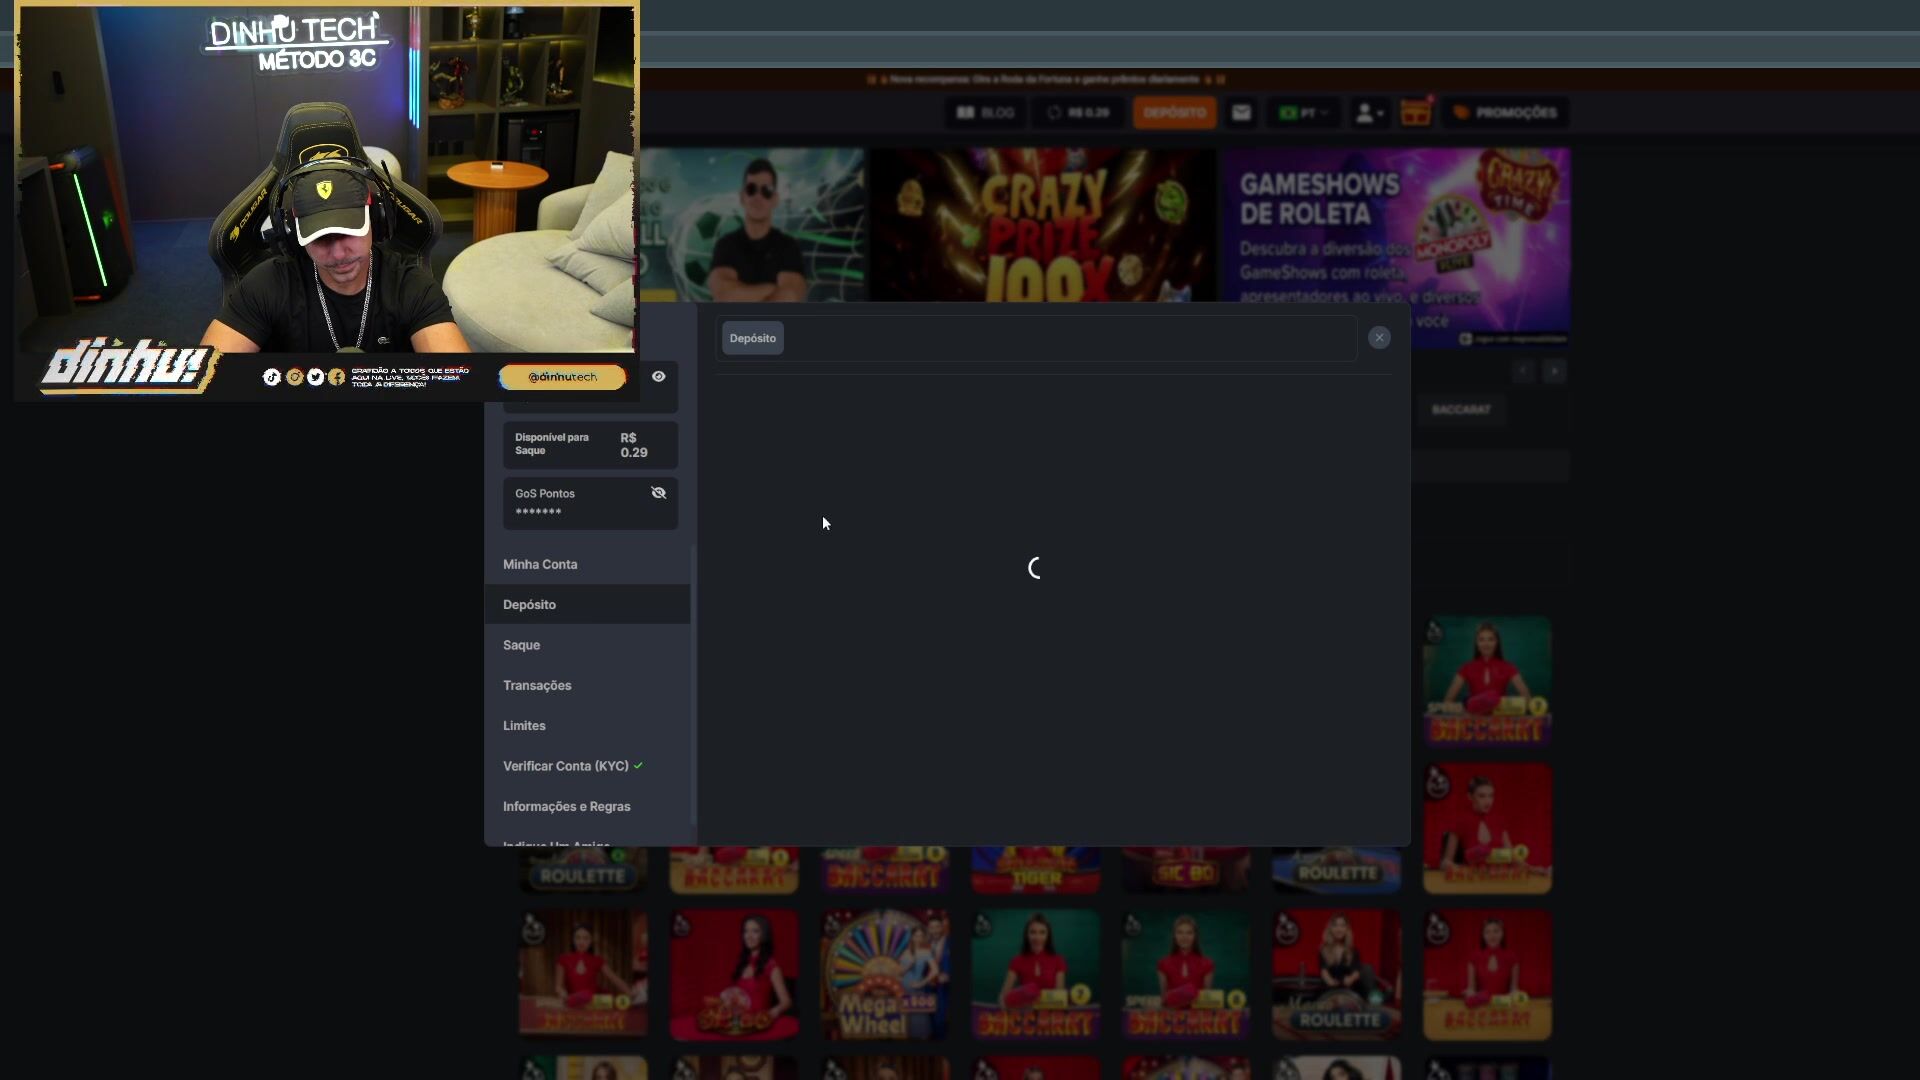Open the BLOG link in top navigation
This screenshot has width=1920, height=1080.
985,113
